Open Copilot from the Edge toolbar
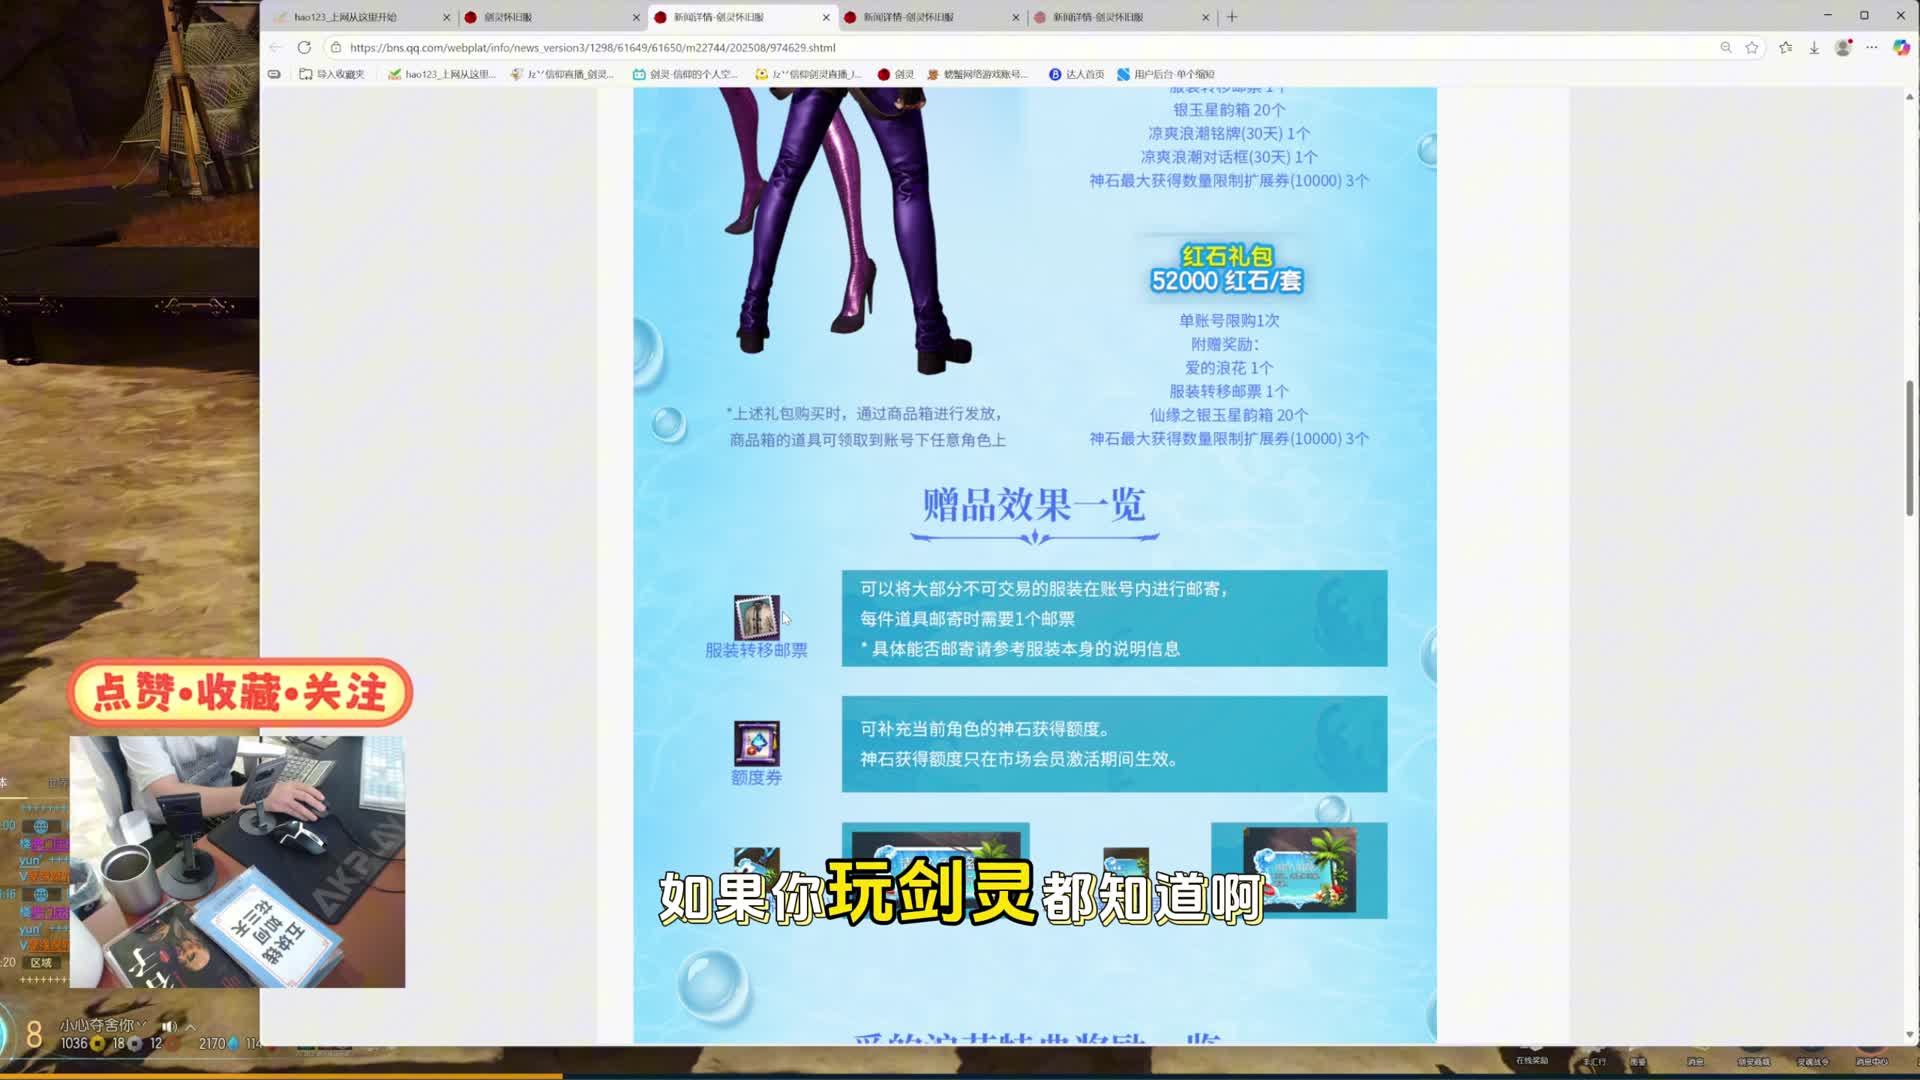This screenshot has height=1080, width=1920. [x=1901, y=47]
